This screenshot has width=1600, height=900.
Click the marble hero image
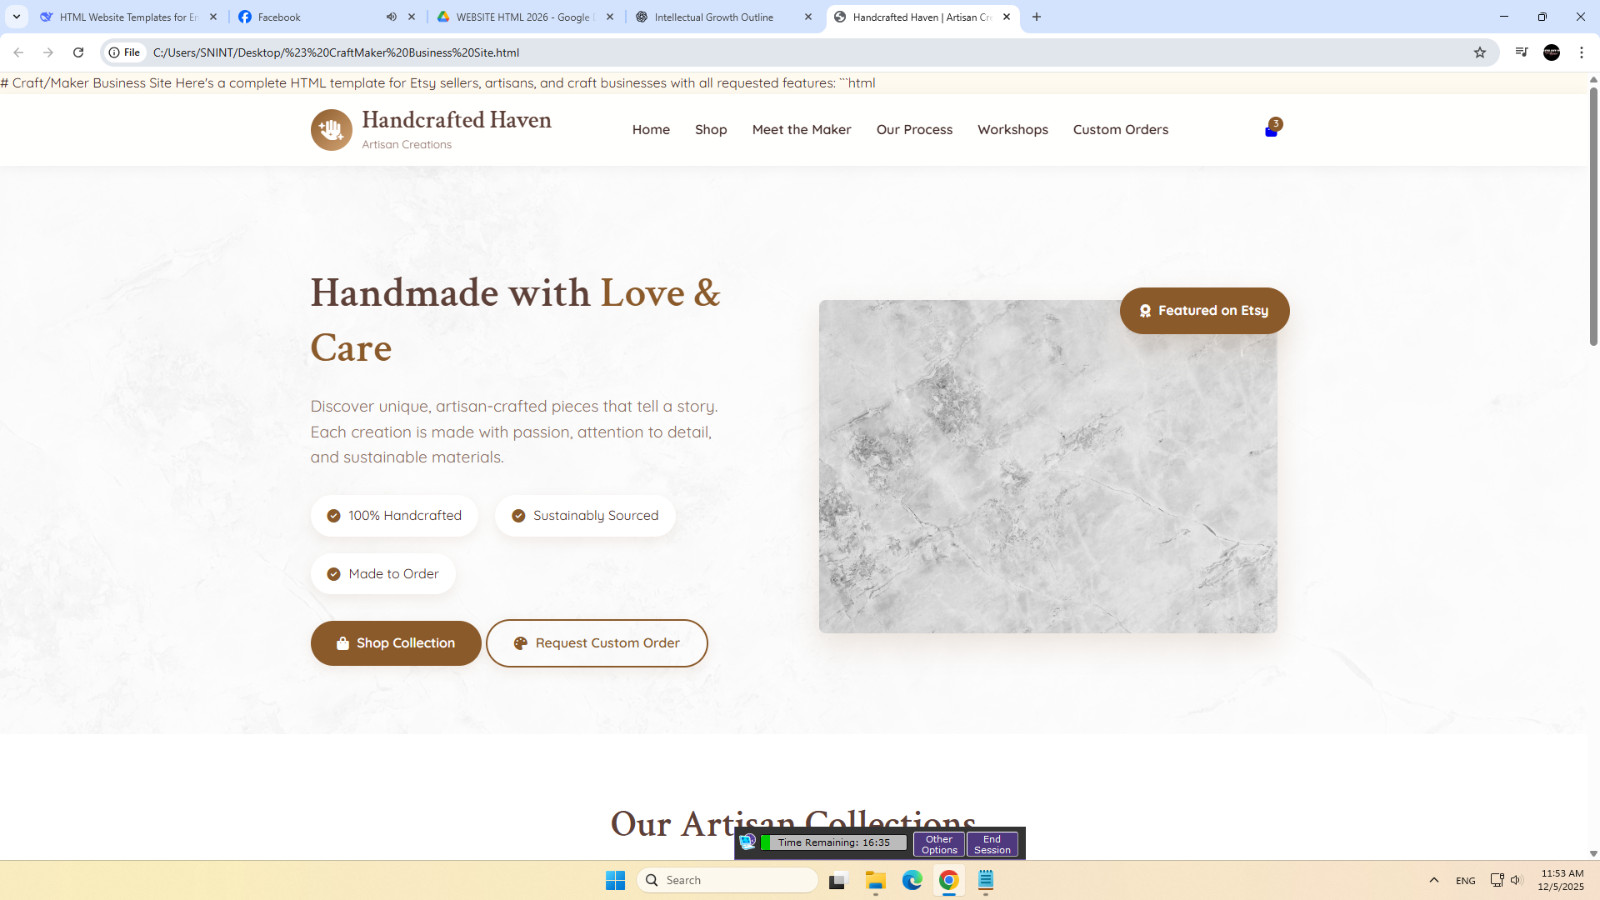(1048, 466)
